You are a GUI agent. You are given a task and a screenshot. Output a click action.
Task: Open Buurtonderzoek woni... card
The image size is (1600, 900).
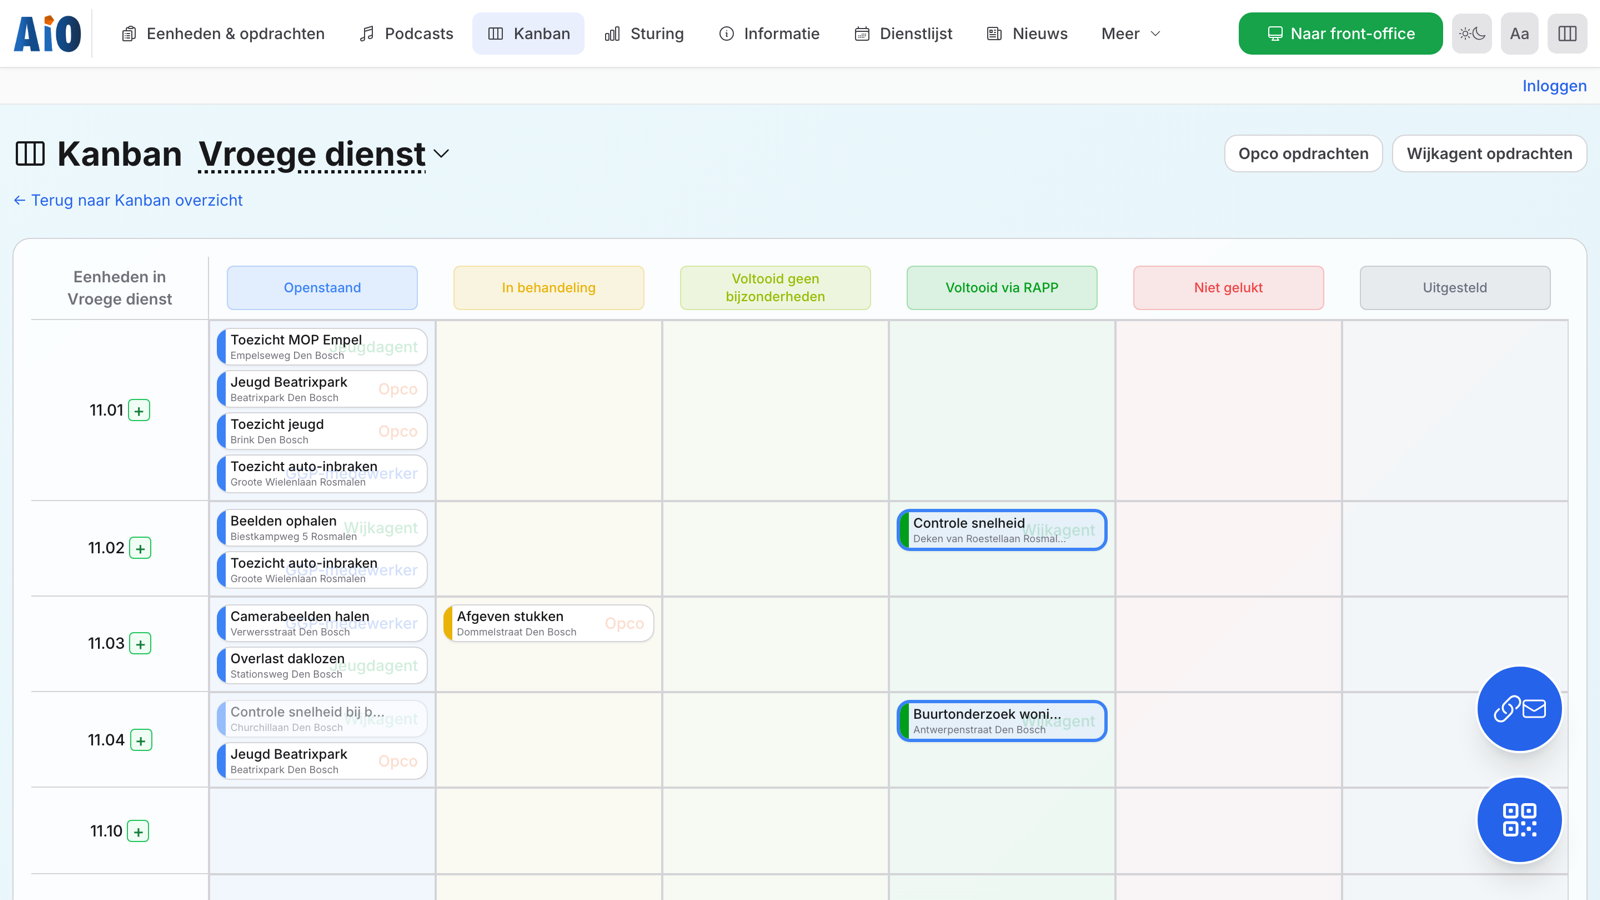(1002, 721)
